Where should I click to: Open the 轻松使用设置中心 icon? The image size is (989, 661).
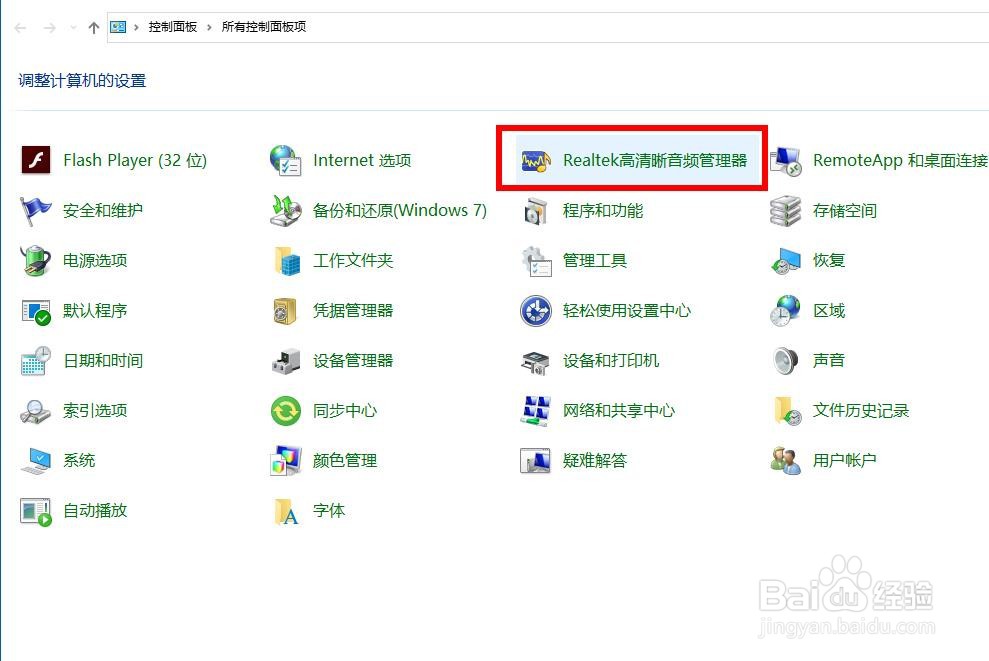coord(535,311)
